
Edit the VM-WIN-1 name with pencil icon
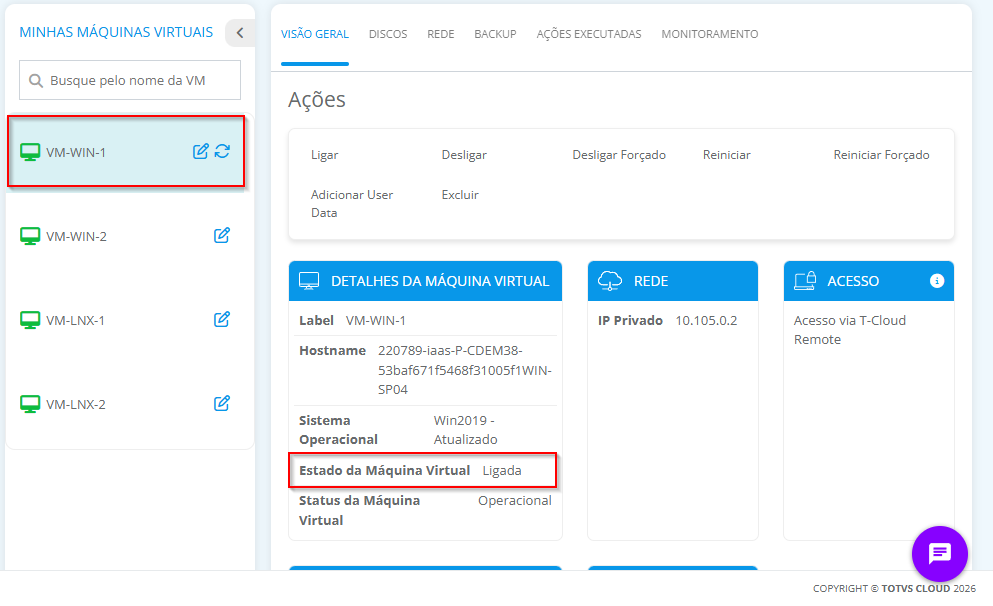pos(201,151)
